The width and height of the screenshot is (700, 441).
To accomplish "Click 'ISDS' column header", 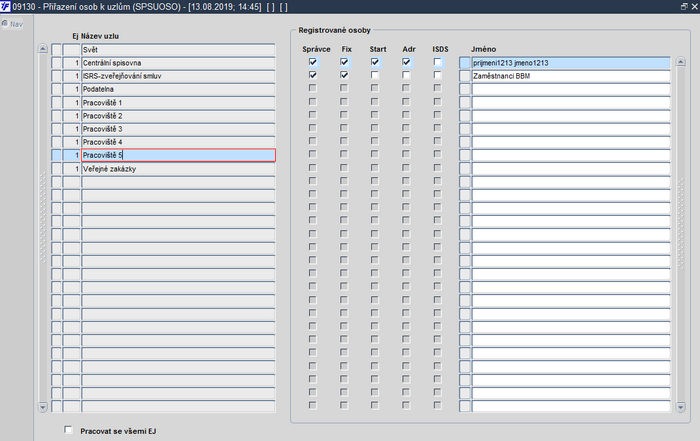I will pyautogui.click(x=440, y=49).
